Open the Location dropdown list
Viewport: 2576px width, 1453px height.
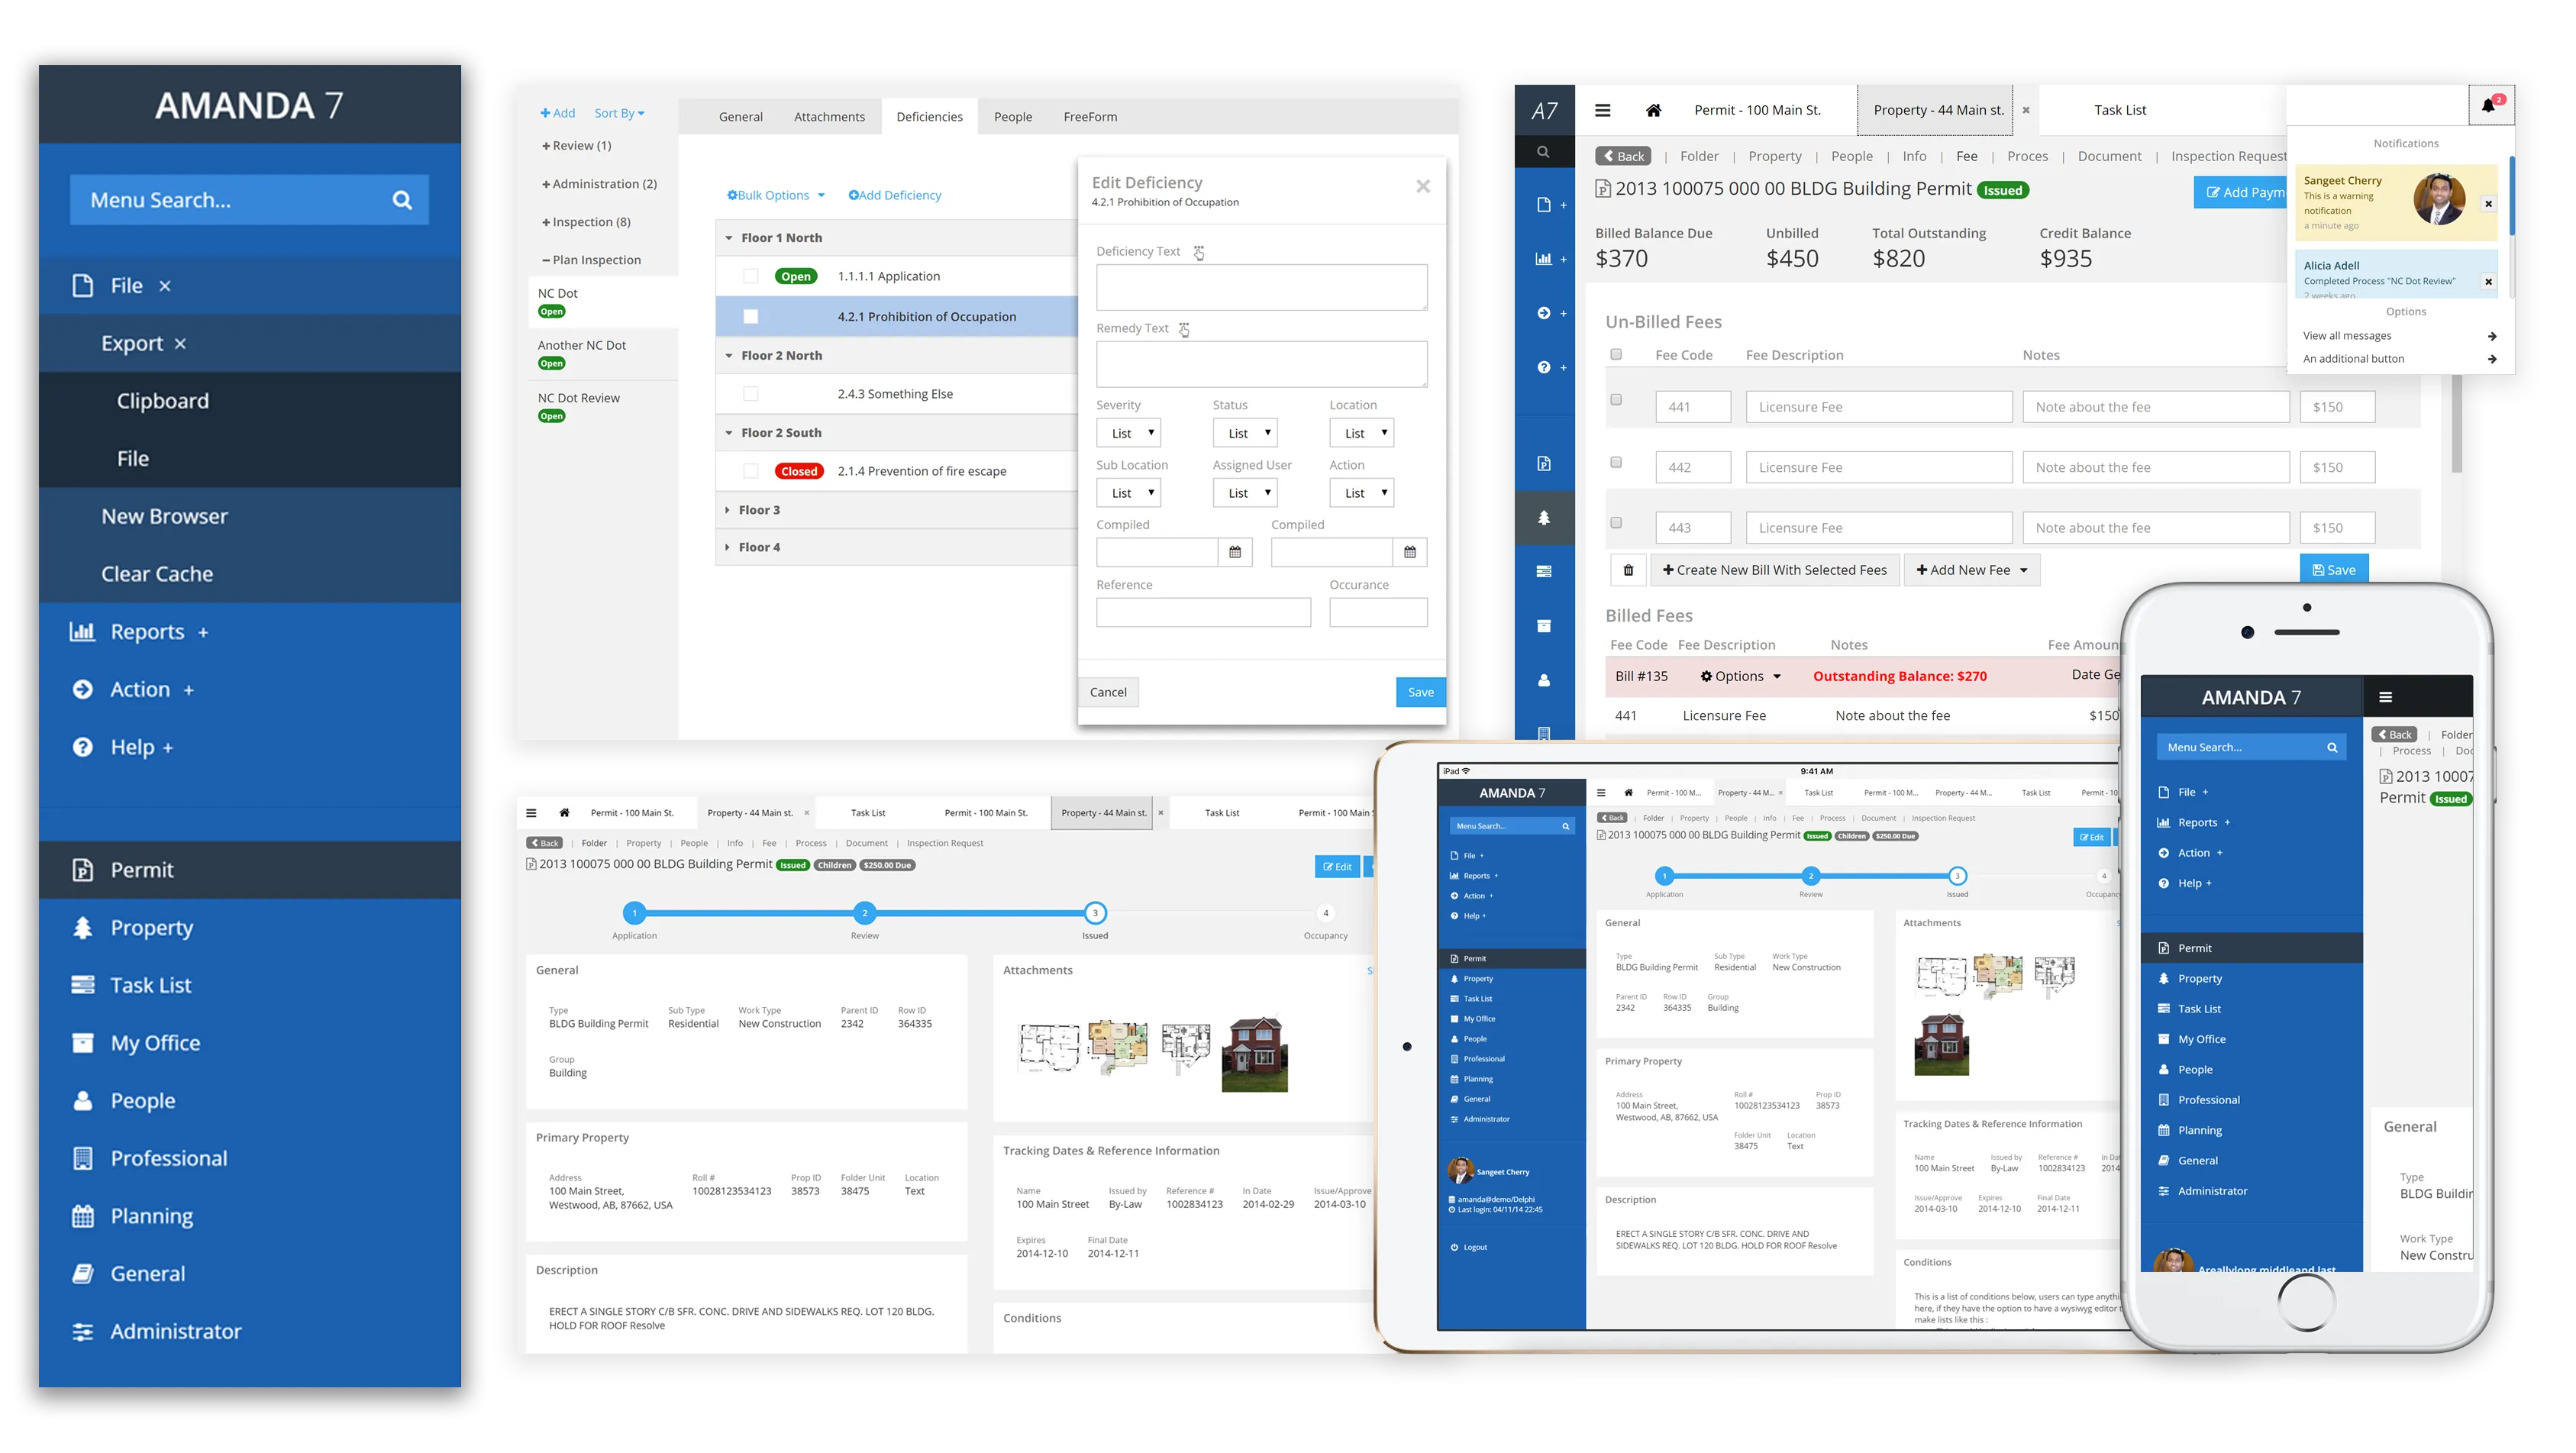(x=1362, y=433)
